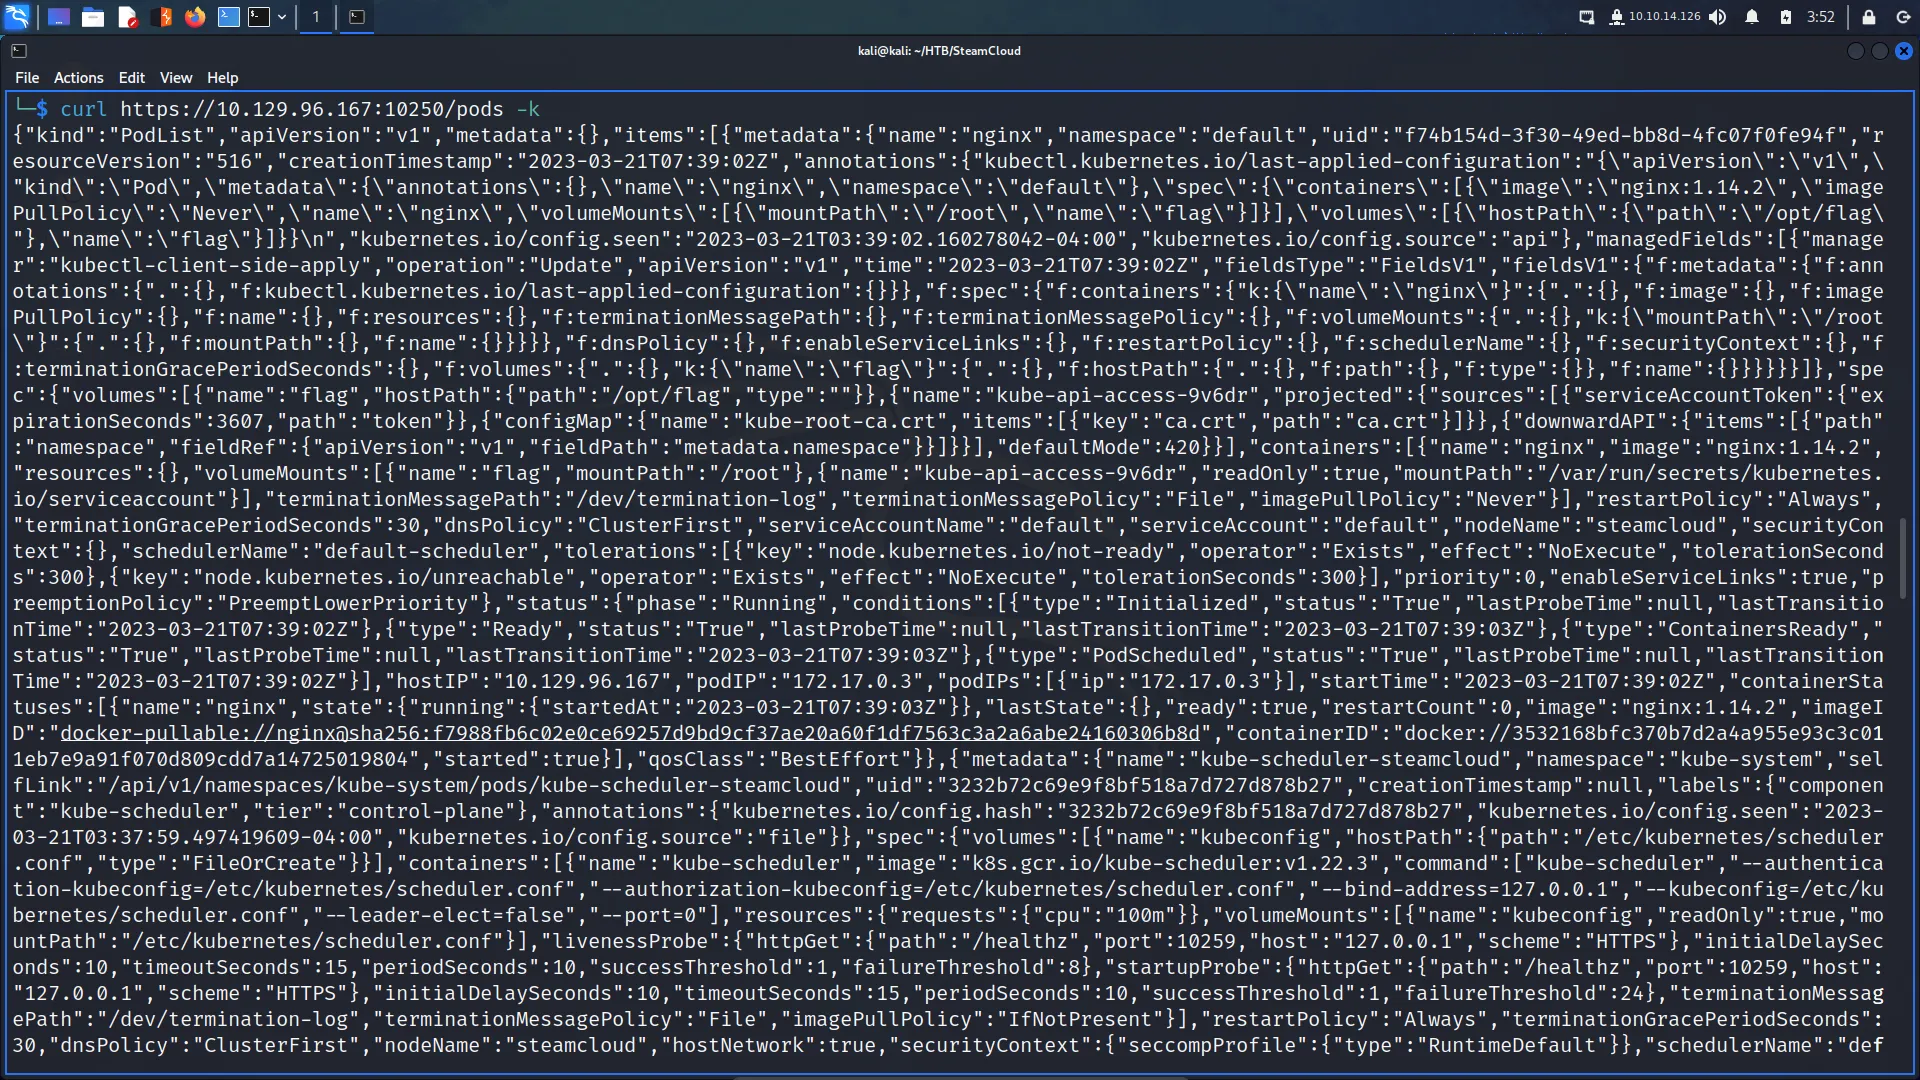Lock the screen
The height and width of the screenshot is (1080, 1920).
tap(1869, 17)
